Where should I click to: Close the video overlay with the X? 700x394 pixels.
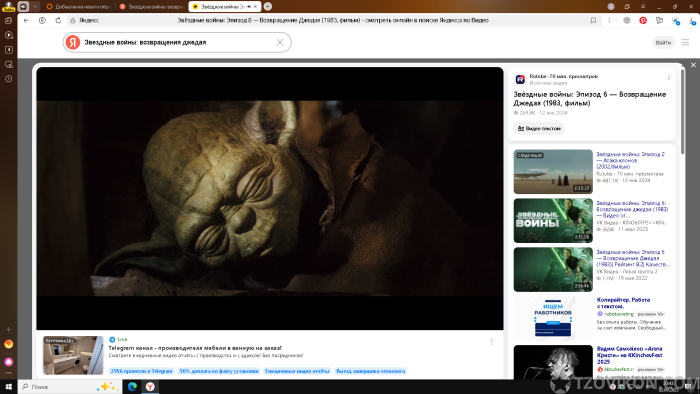coord(693,65)
